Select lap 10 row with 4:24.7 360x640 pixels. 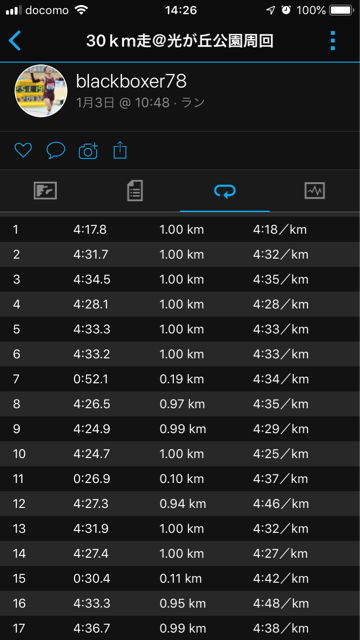(180, 453)
